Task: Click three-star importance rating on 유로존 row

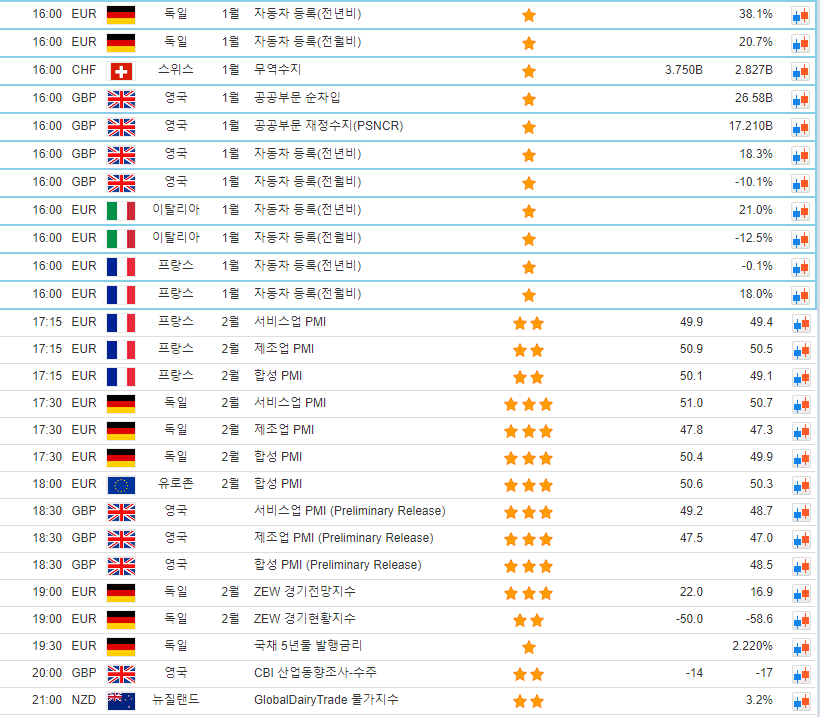Action: [x=528, y=485]
